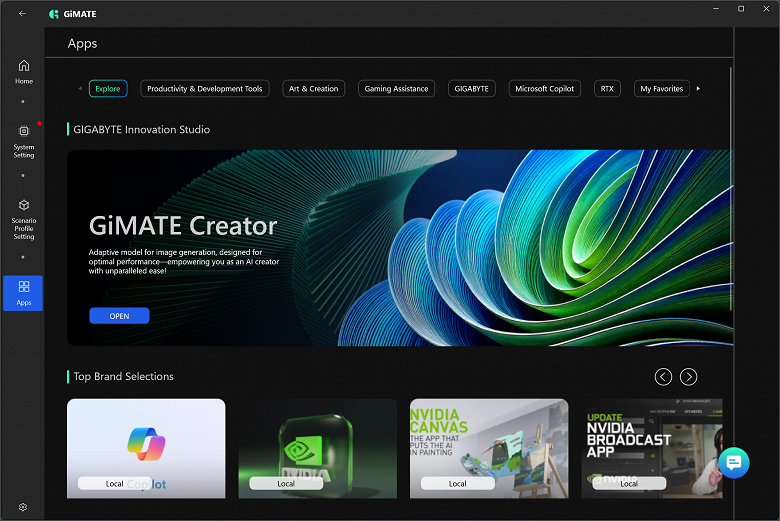Switch to Gaming Assistance tab
Image resolution: width=780 pixels, height=521 pixels.
tap(396, 89)
